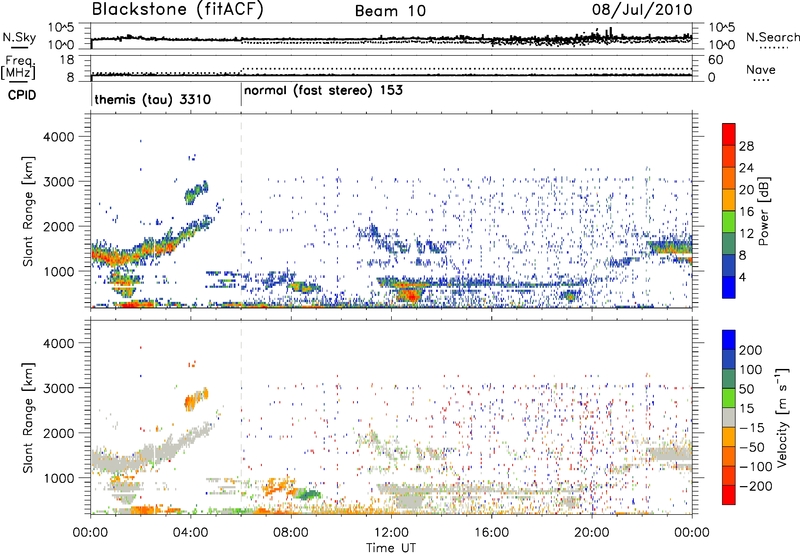Click the '16:00' time axis tick label
800x554 pixels.
[x=491, y=533]
